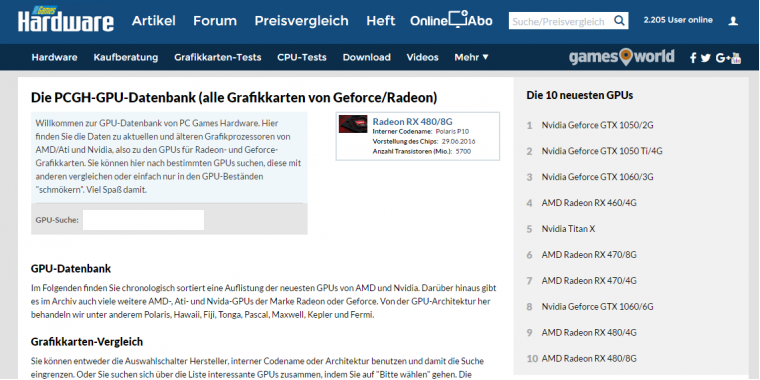This screenshot has width=760, height=380.
Task: Click the Die 10 neuesten GPUs heading
Action: pyautogui.click(x=580, y=95)
